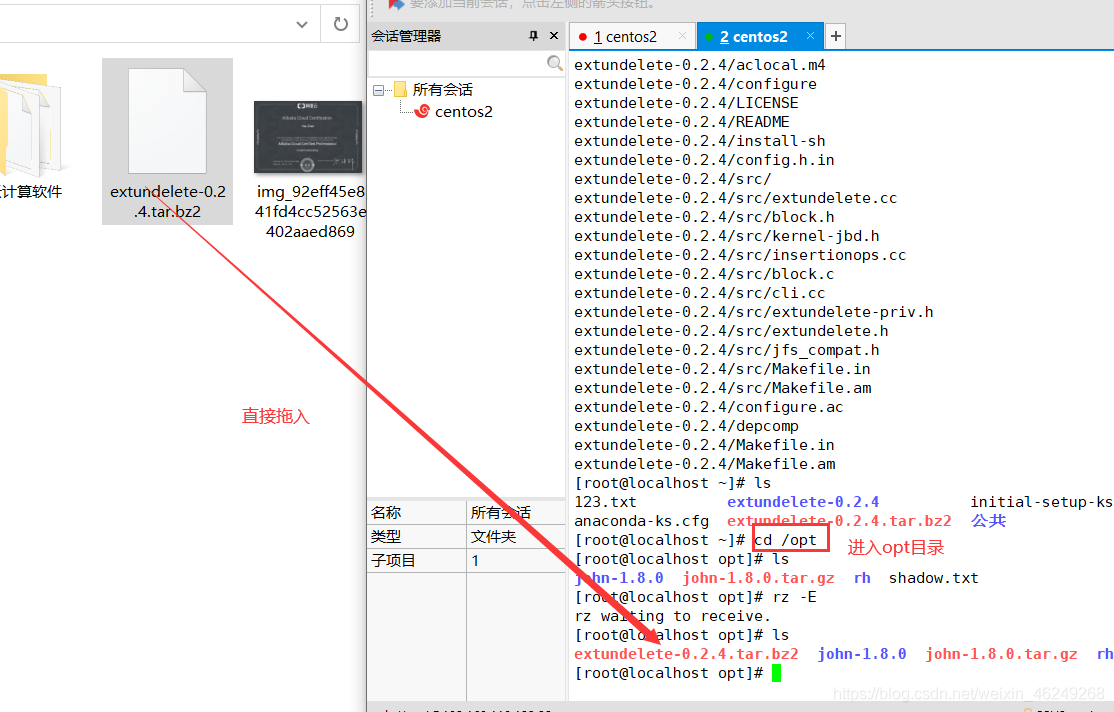Click the 名称 property row label

coord(386,512)
